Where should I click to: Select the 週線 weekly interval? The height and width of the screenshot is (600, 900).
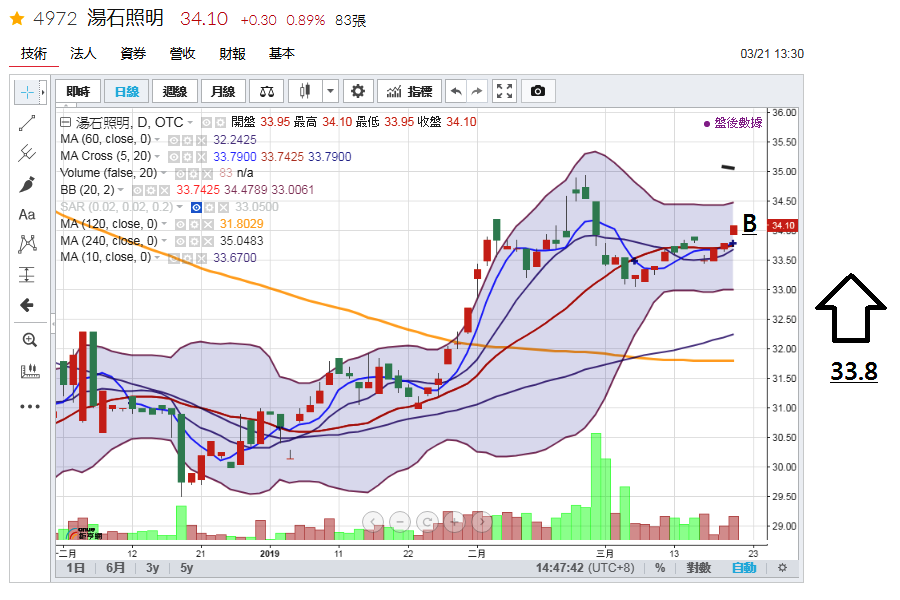[x=175, y=91]
